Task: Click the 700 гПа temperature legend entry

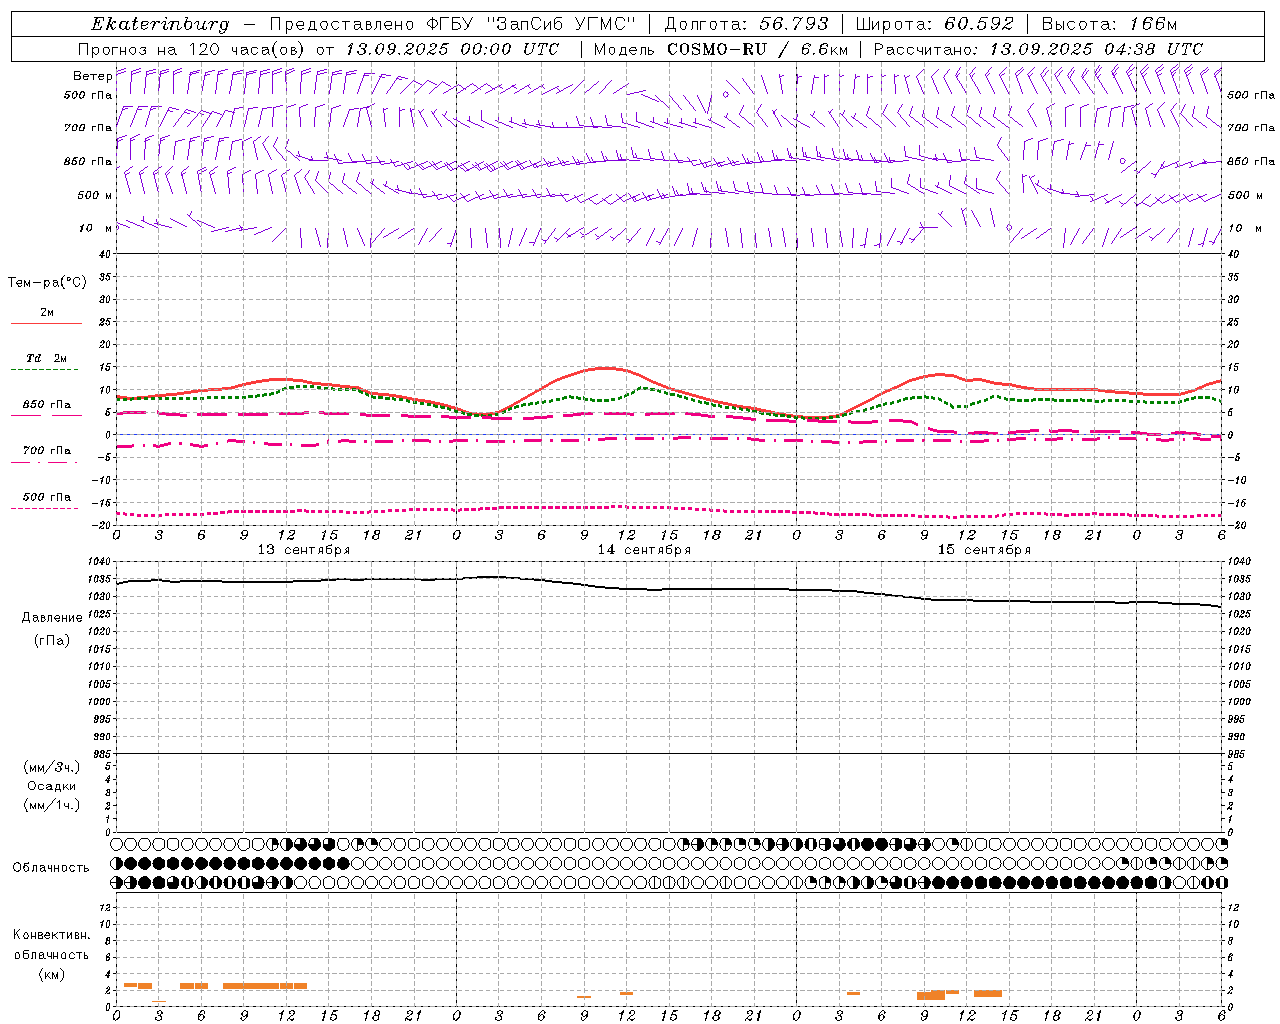Action: [46, 451]
